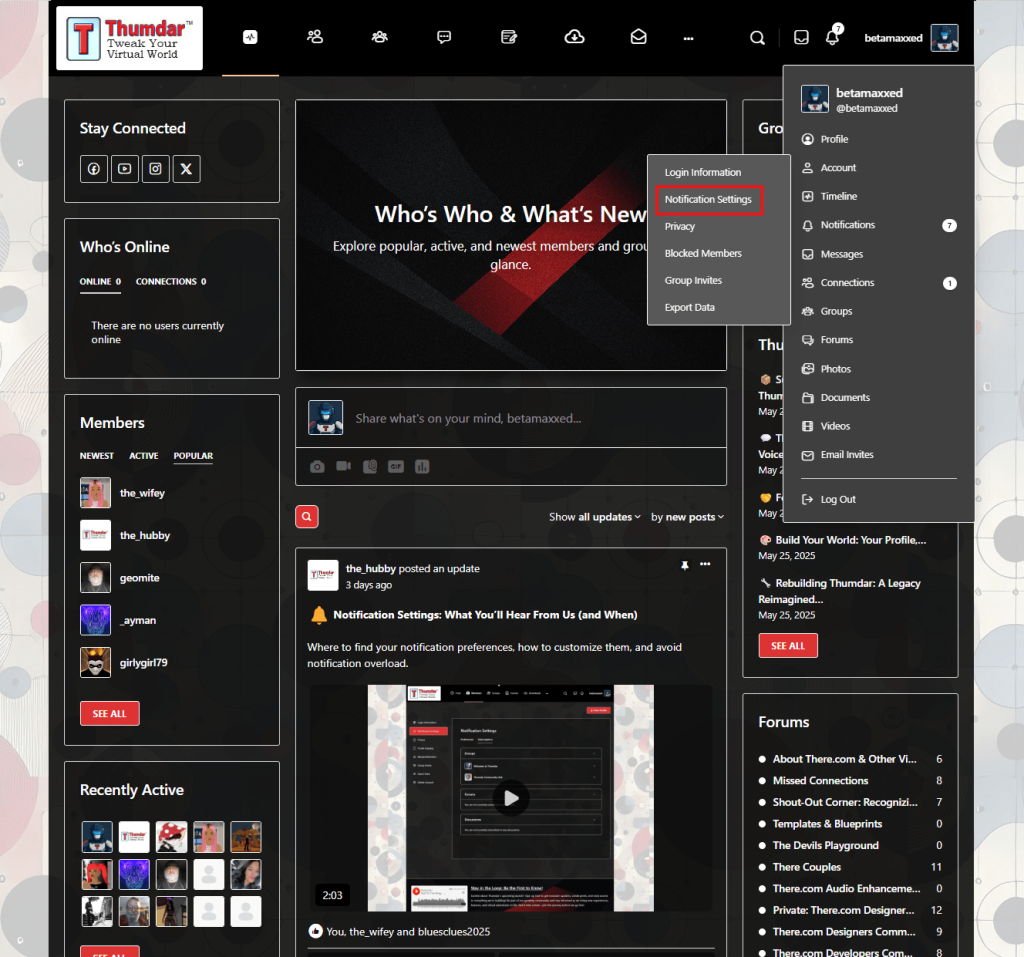
Task: Click the Thumdar logo
Action: (129, 38)
